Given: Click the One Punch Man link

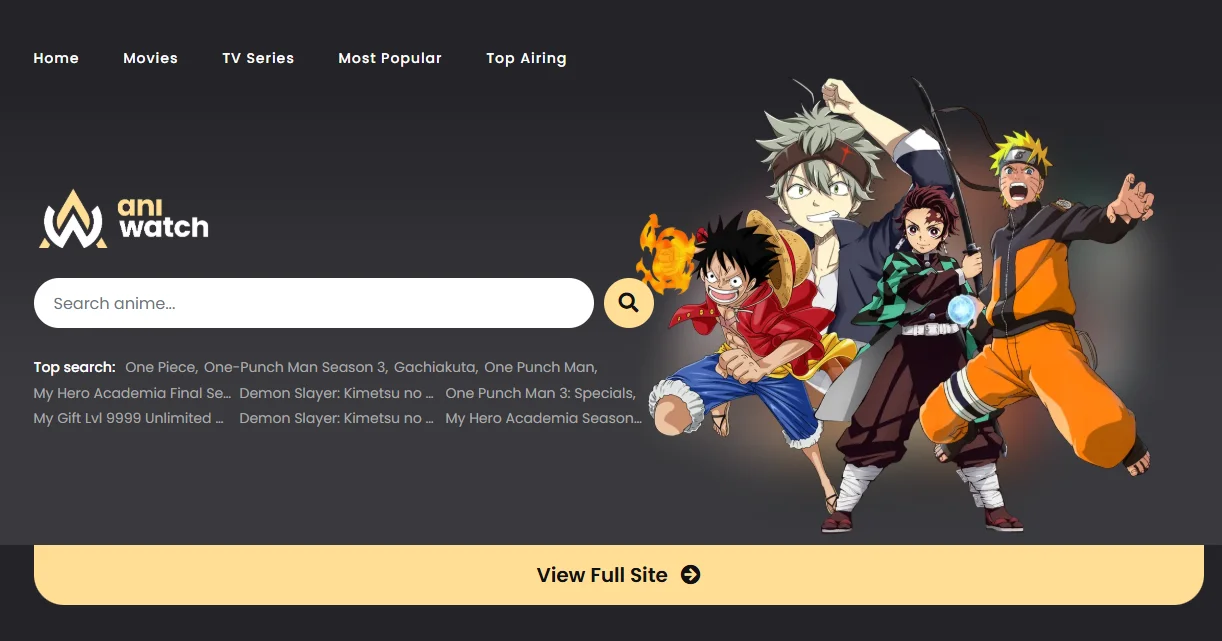Looking at the screenshot, I should pyautogui.click(x=539, y=367).
